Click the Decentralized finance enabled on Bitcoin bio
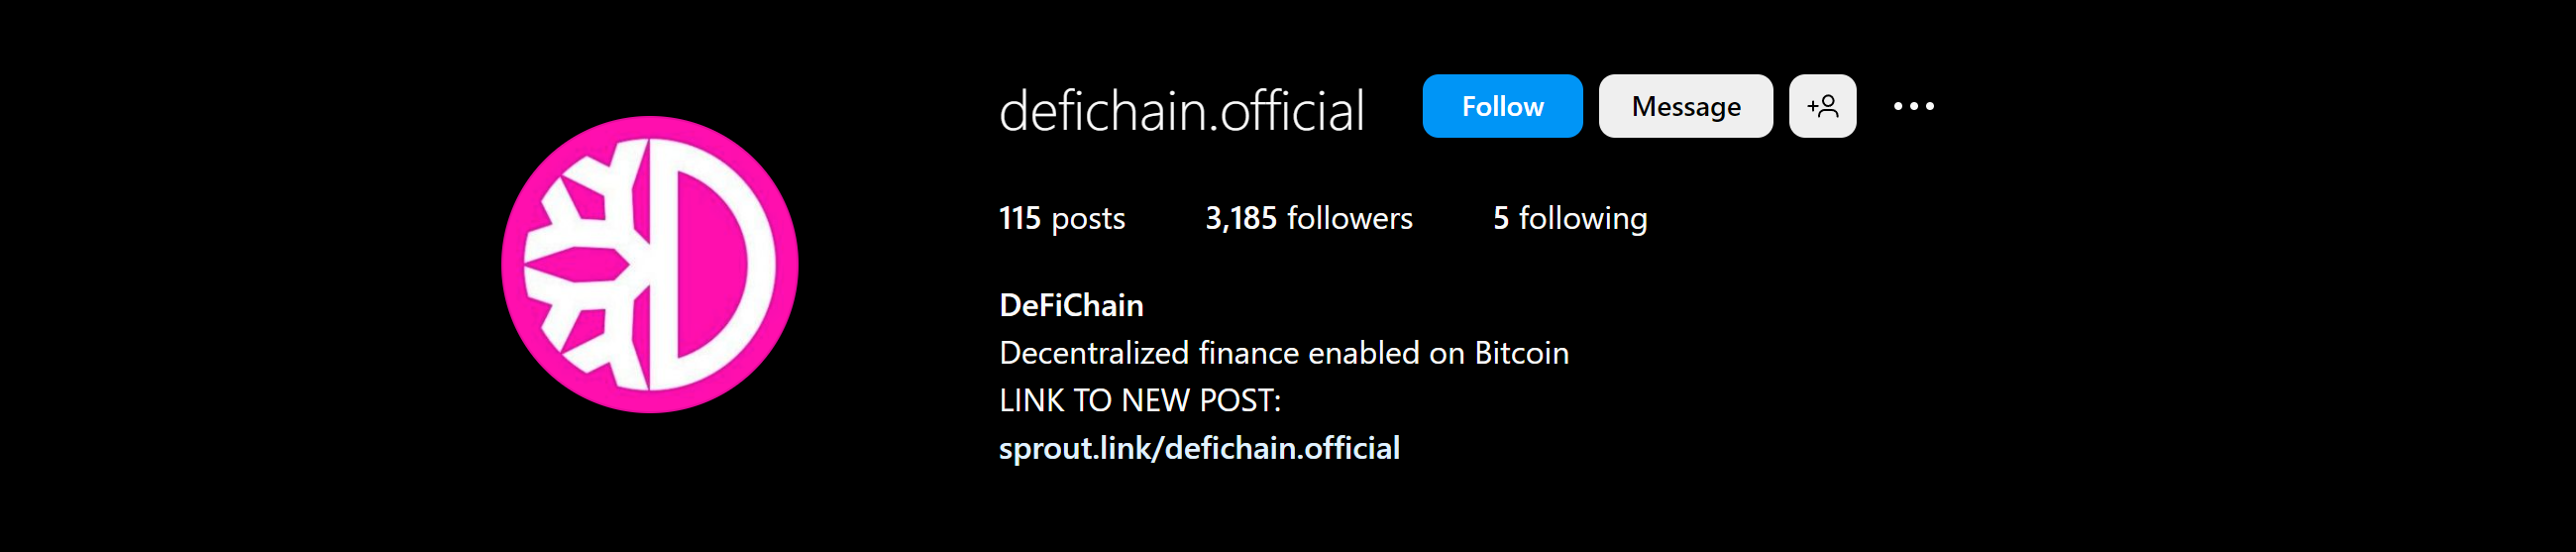 click(x=1283, y=353)
